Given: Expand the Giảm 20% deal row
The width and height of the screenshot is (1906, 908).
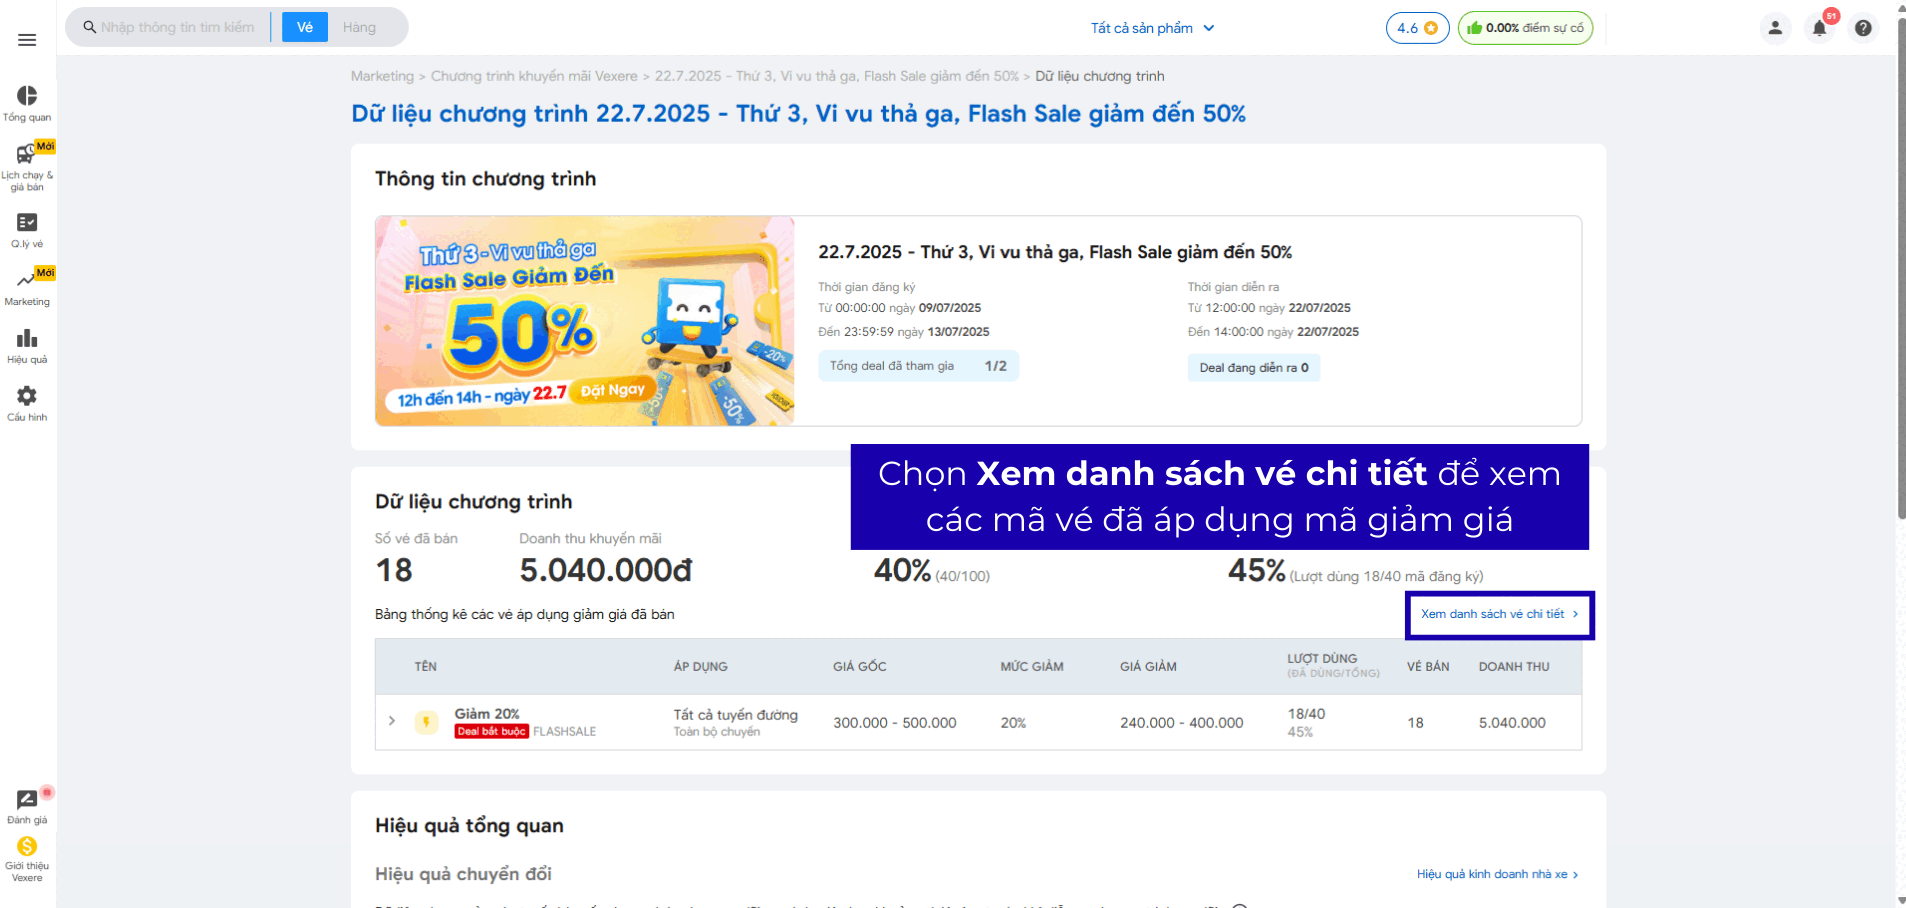Looking at the screenshot, I should click(392, 721).
